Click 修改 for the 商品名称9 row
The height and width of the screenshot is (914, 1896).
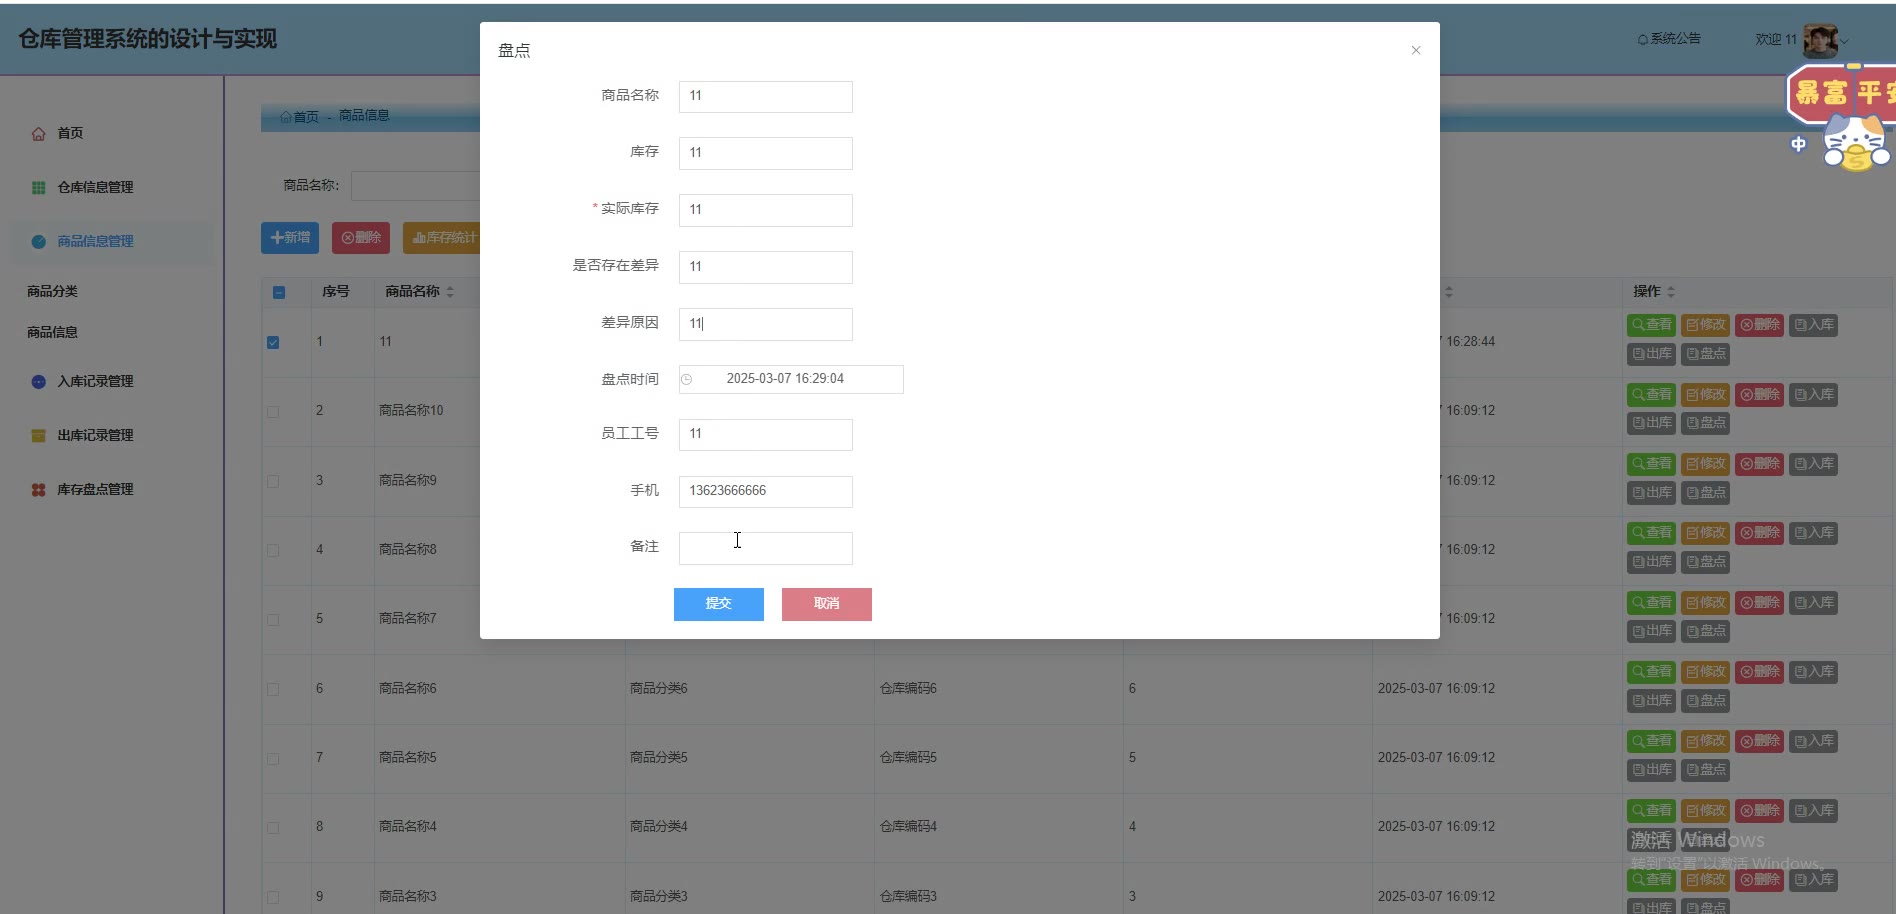[x=1706, y=464]
